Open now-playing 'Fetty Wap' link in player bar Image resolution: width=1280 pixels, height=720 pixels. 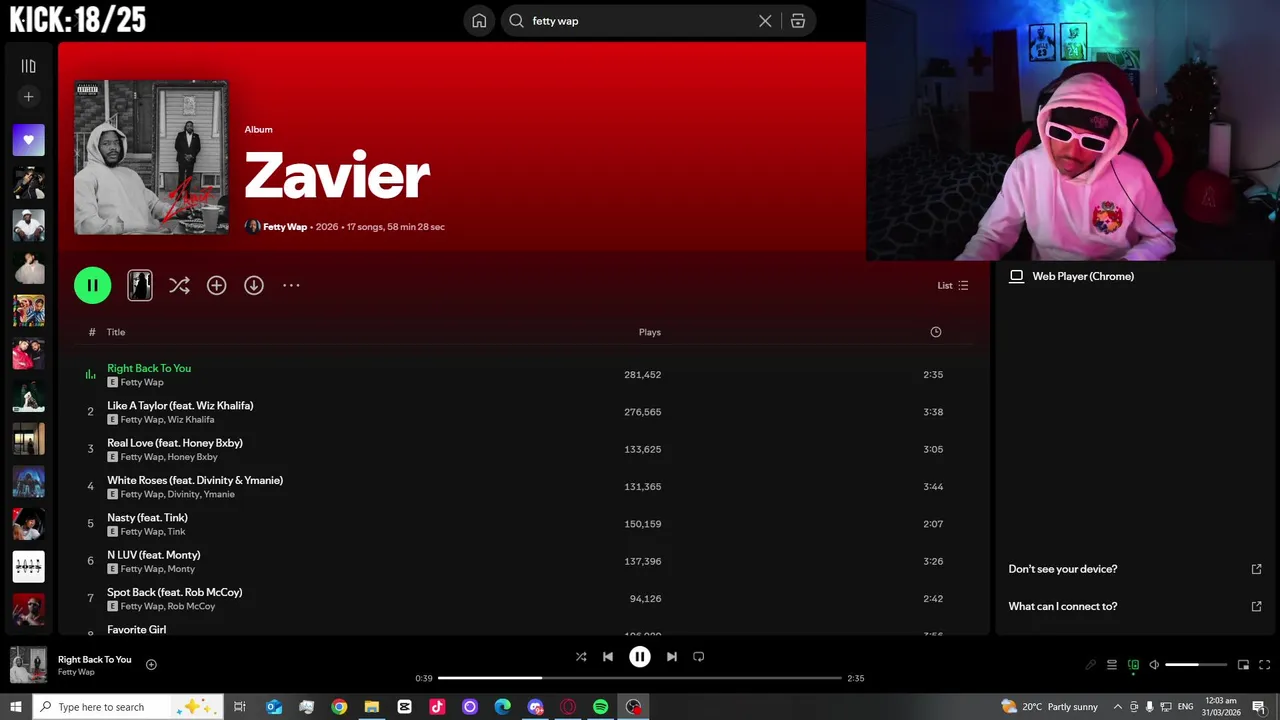point(76,672)
